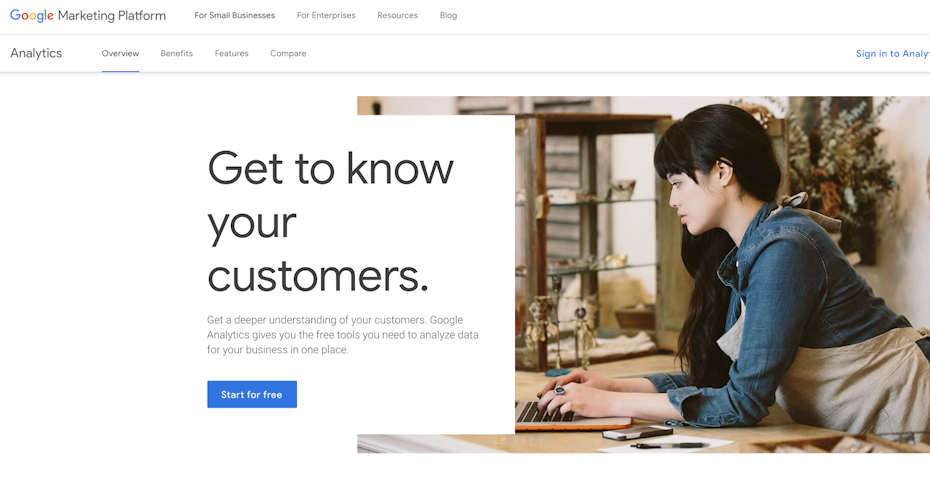
Task: Open the Marketing Platform home link
Action: point(112,15)
